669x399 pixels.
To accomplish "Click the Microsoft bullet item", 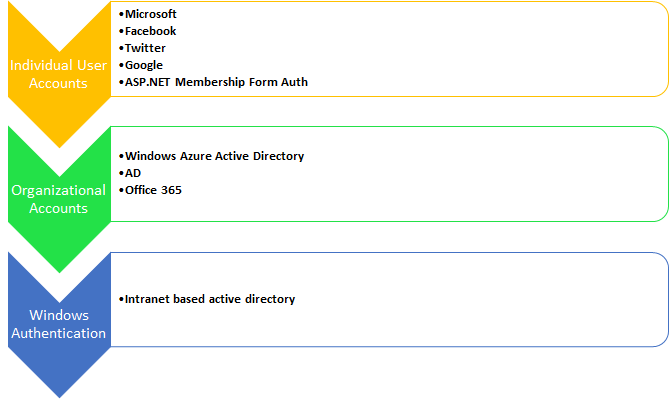I will coord(148,14).
